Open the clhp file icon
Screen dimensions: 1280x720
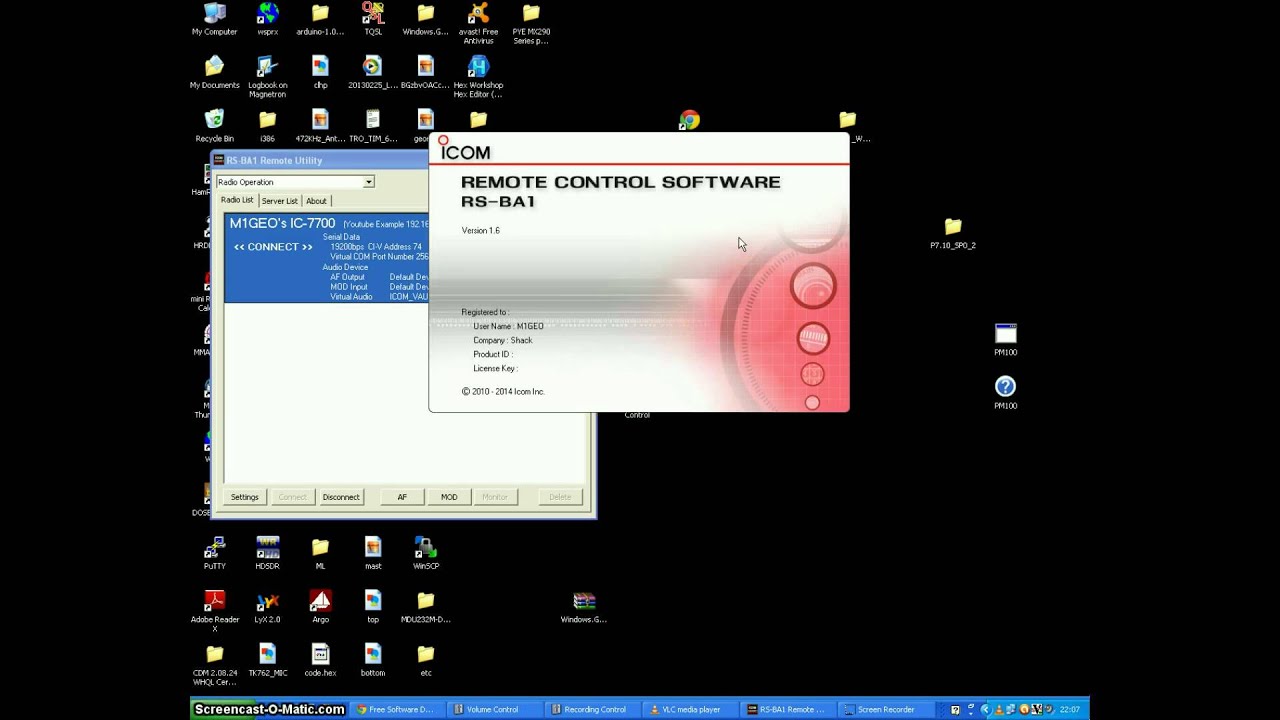click(320, 73)
